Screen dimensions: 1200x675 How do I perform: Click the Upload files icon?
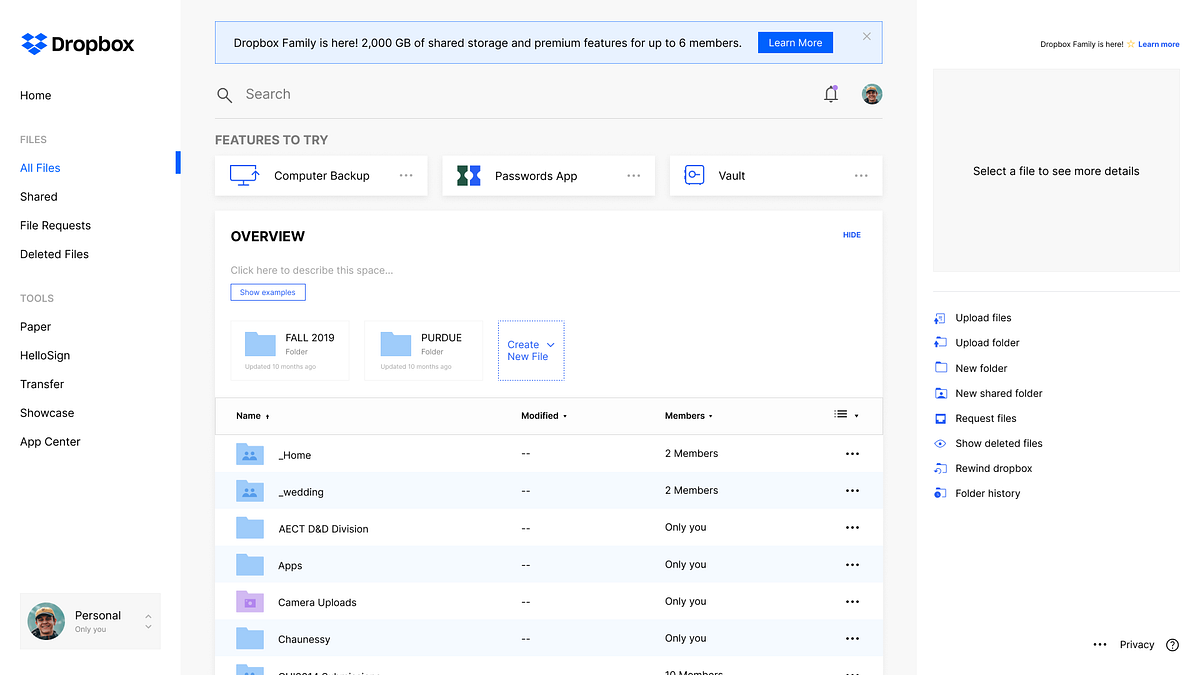point(939,317)
